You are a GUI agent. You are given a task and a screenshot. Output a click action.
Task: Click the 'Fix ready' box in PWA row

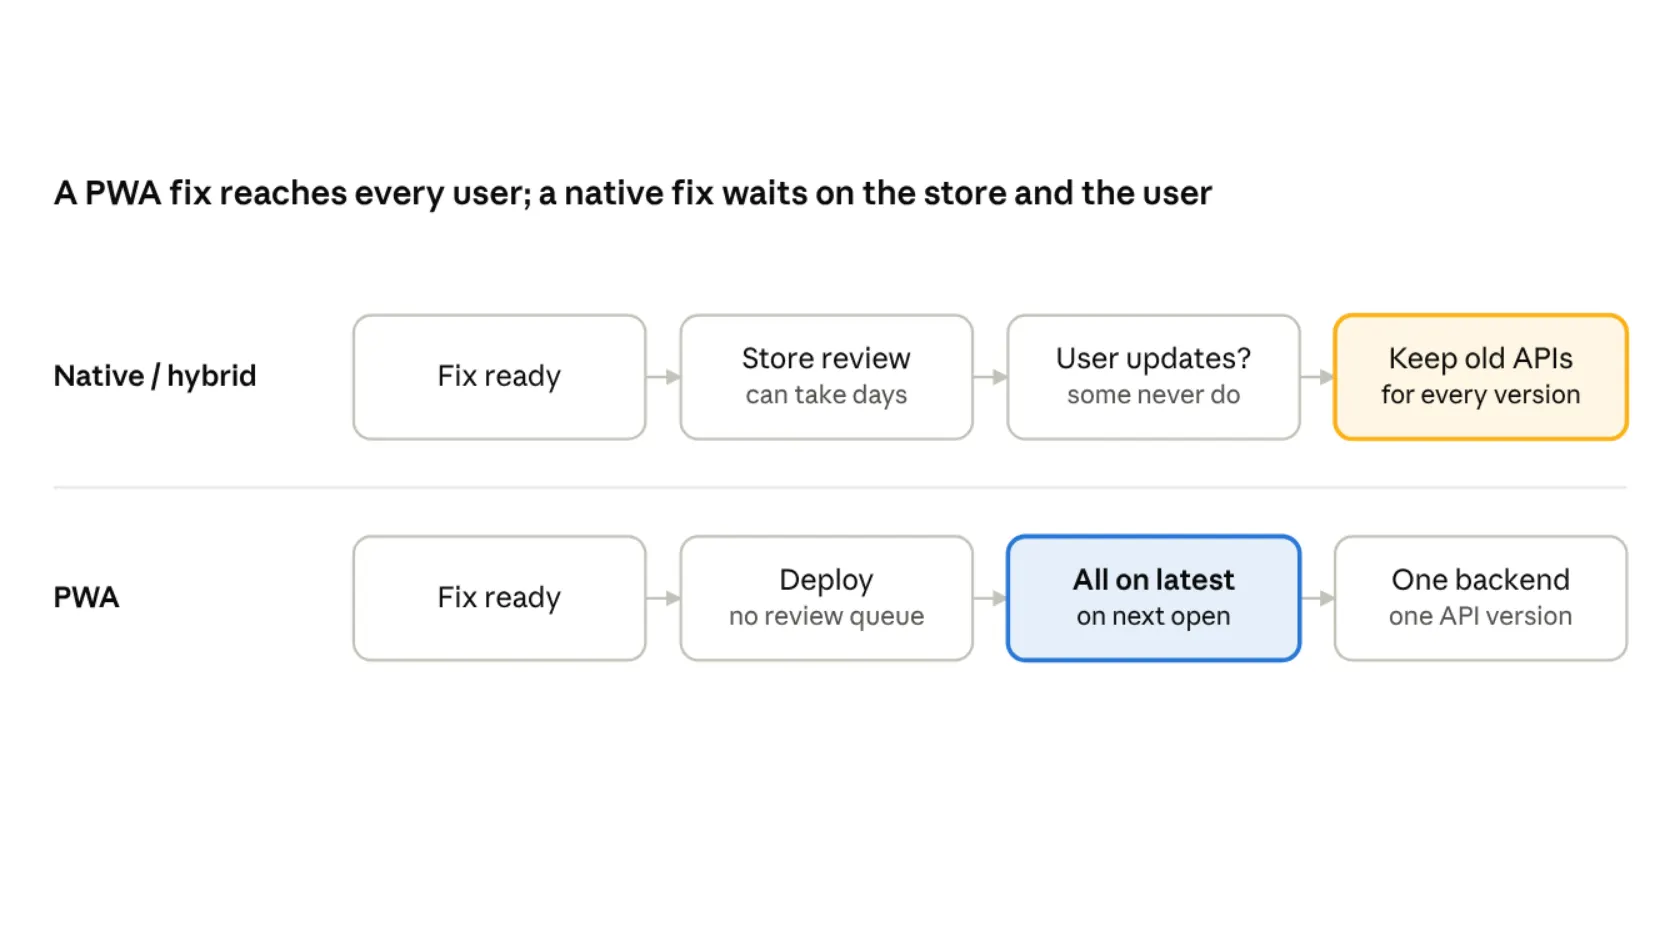pos(499,598)
